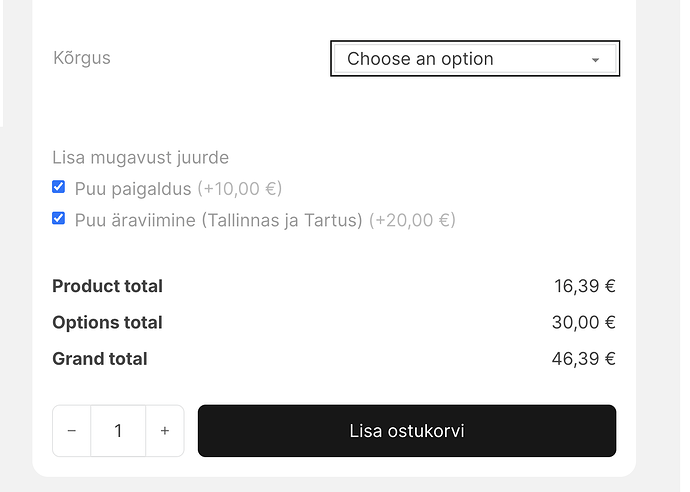Click the "Puu äraviimine (Tallinnas ja Tartus)" label
The image size is (690, 492).
(218, 220)
